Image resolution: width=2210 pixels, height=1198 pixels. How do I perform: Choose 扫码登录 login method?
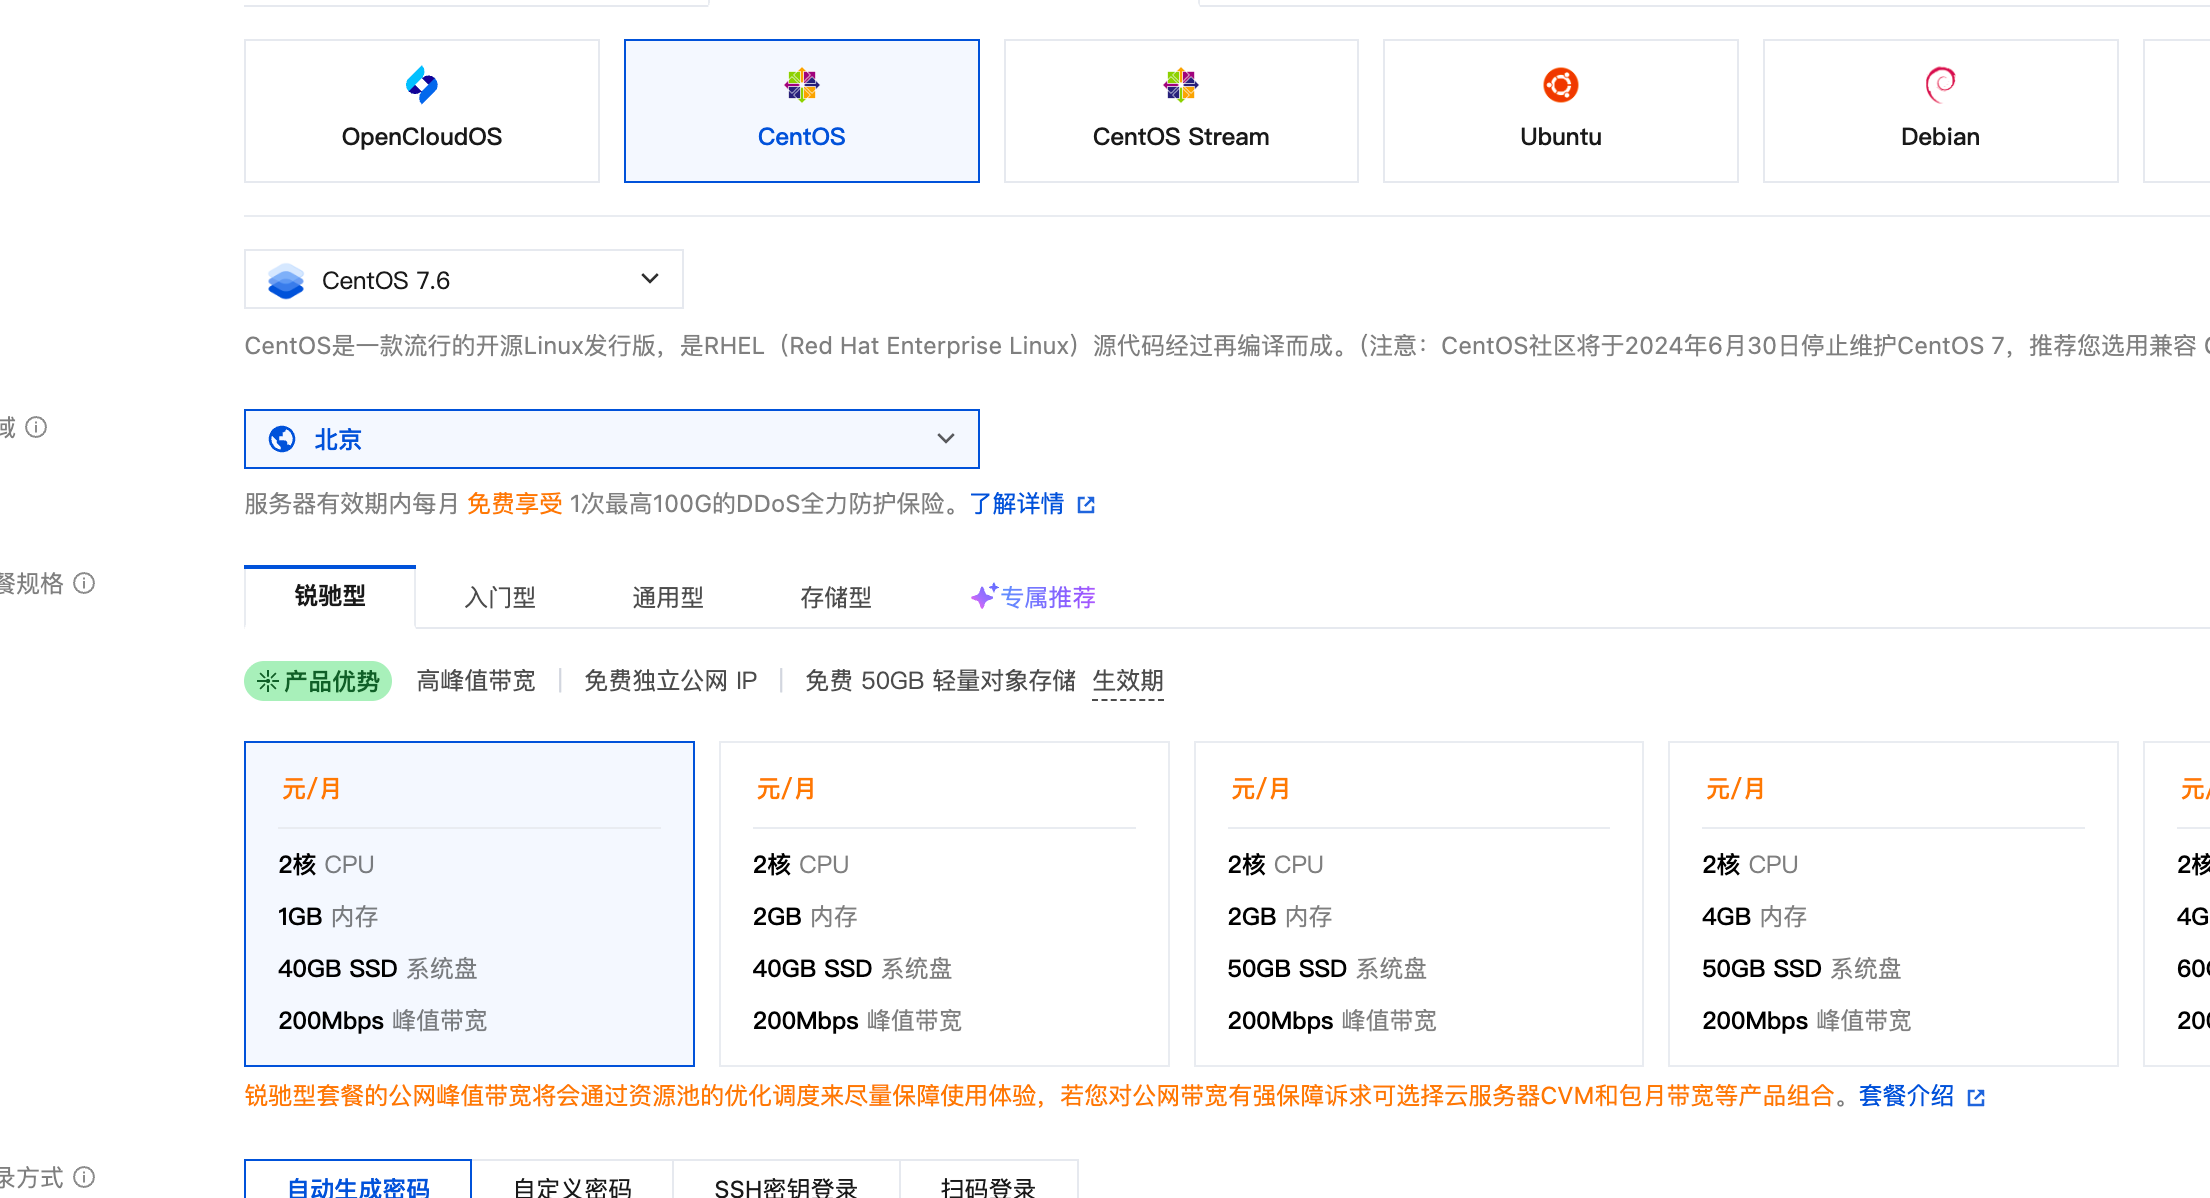[988, 1180]
